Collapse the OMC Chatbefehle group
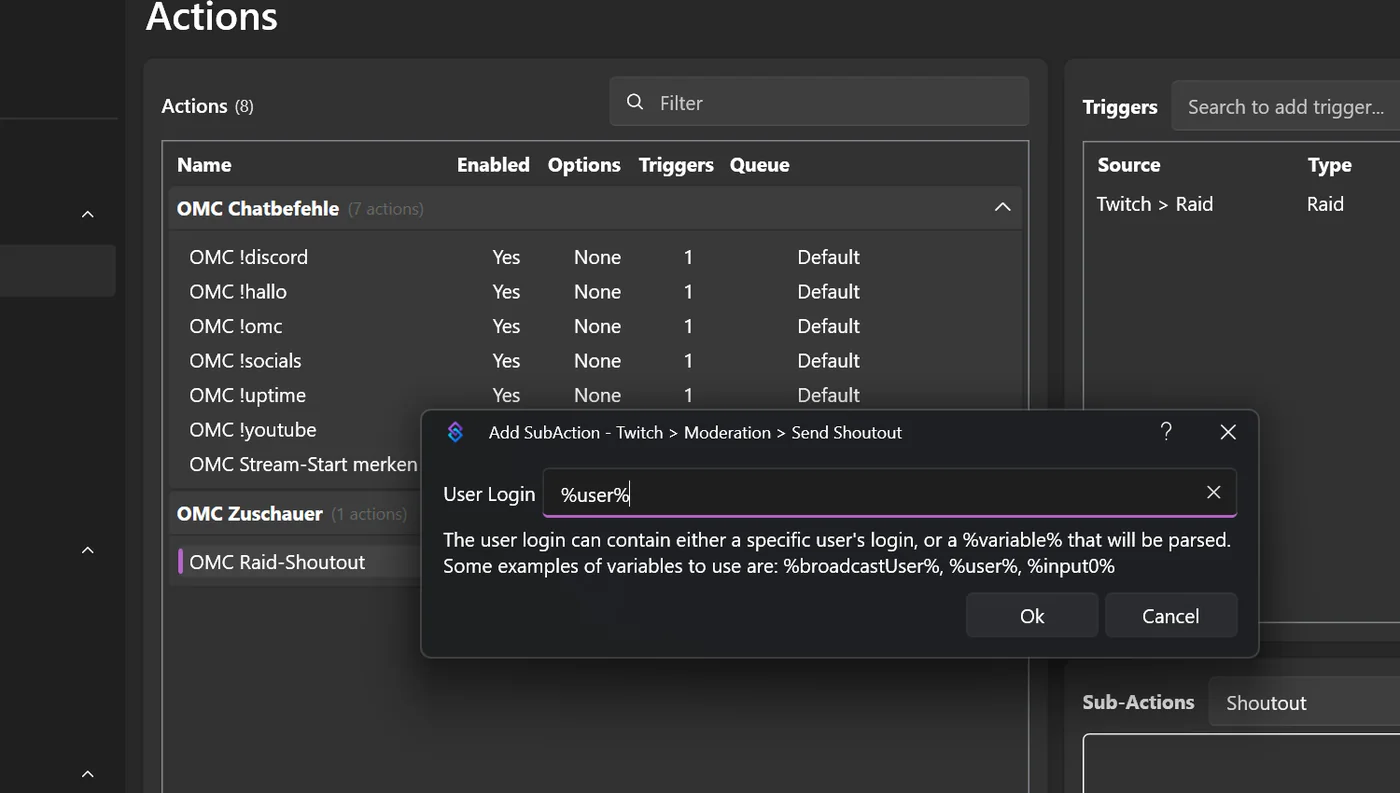This screenshot has height=793, width=1400. tap(1003, 208)
